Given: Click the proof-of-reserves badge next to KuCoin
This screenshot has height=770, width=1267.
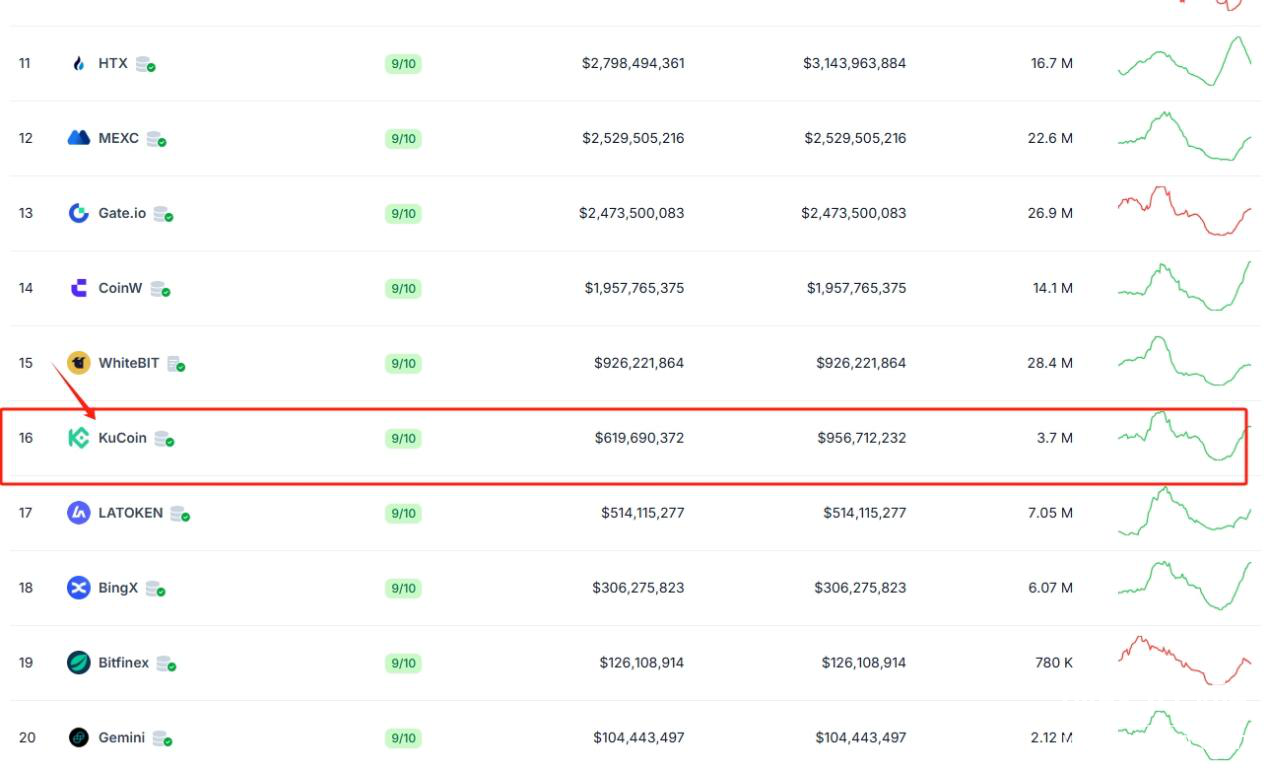Looking at the screenshot, I should click(x=165, y=439).
